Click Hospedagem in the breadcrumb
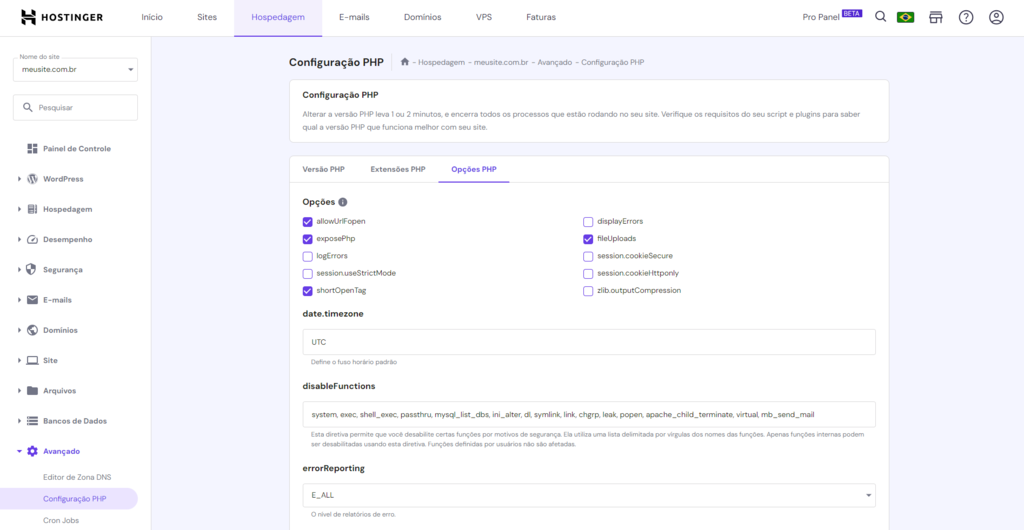 click(441, 62)
